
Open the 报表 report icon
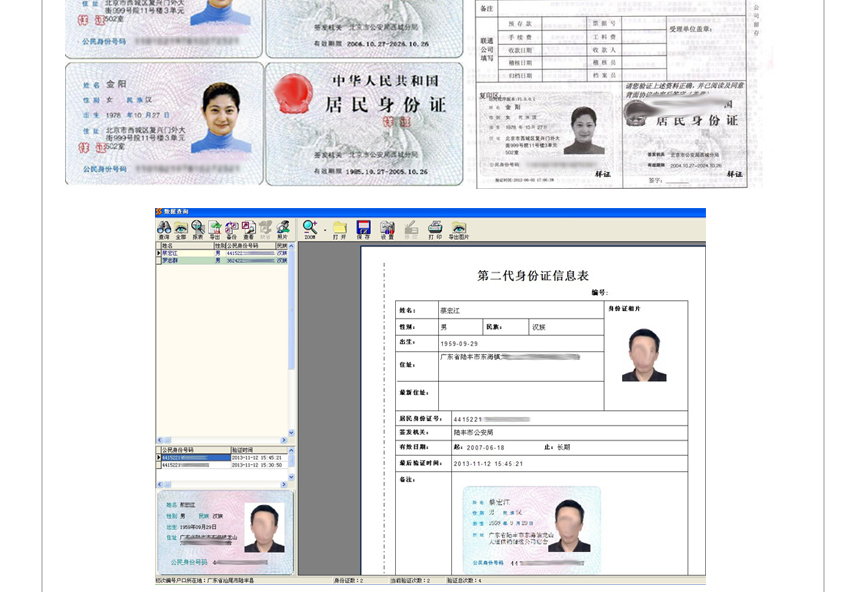[x=197, y=229]
